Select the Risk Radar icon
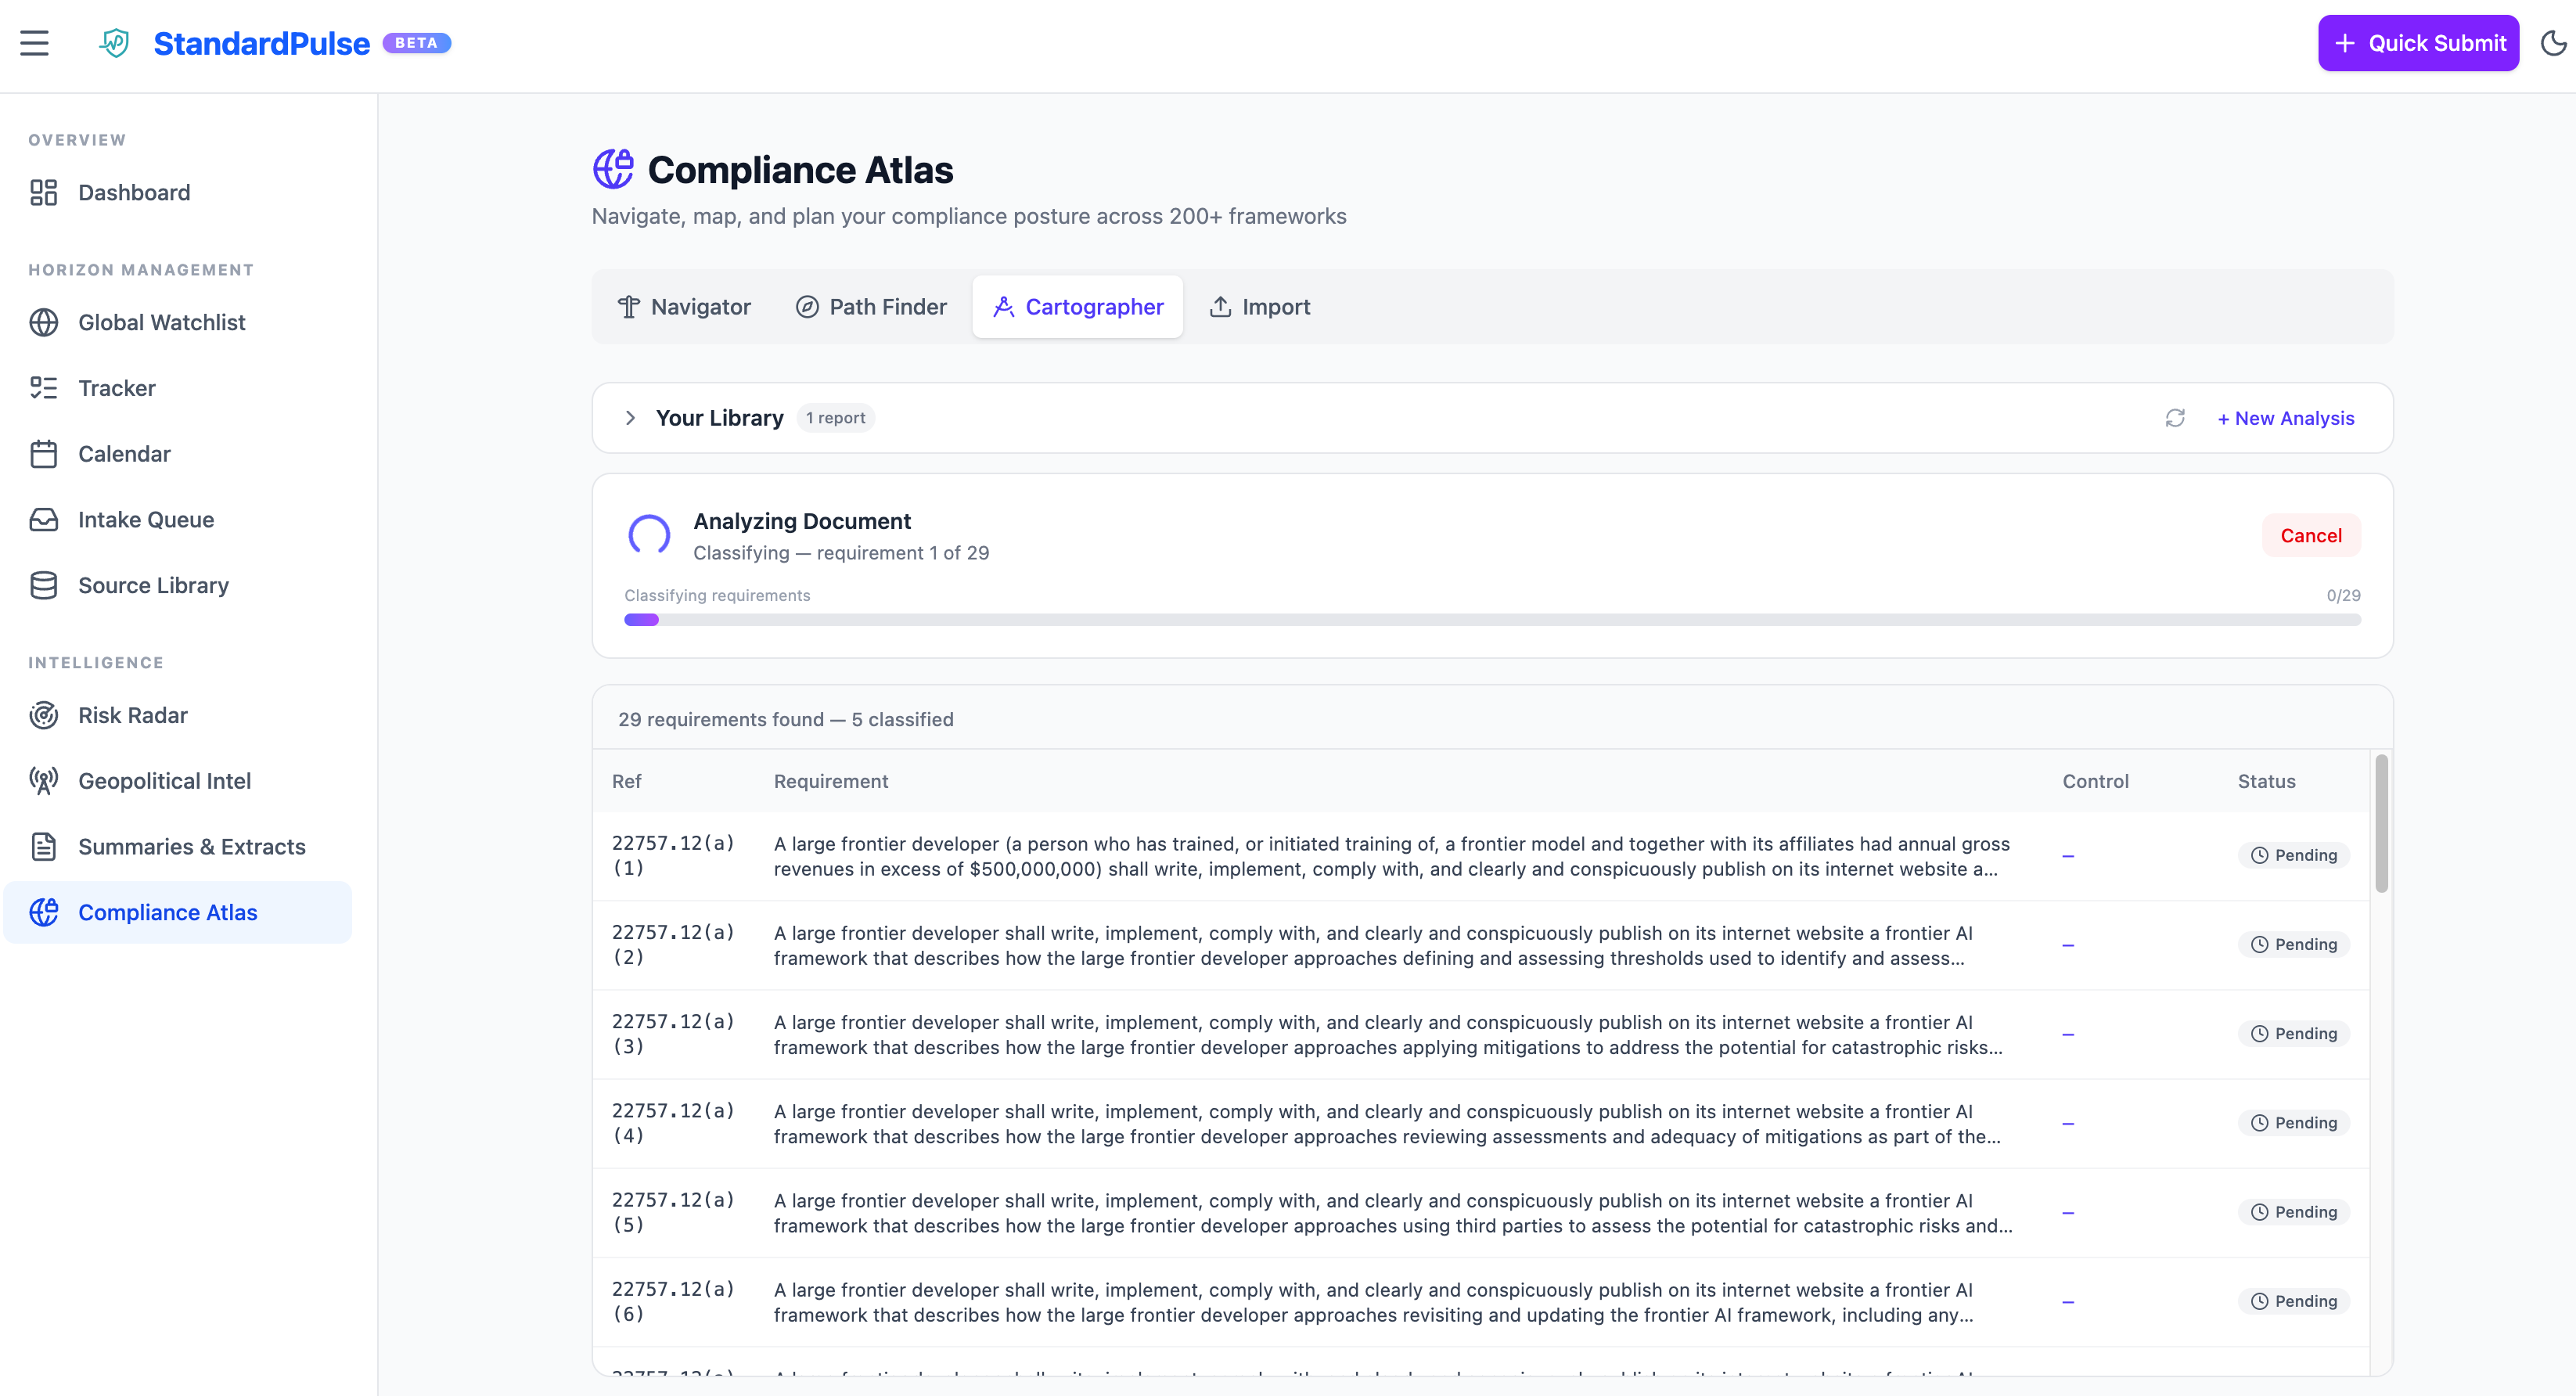The height and width of the screenshot is (1396, 2576). [x=43, y=715]
